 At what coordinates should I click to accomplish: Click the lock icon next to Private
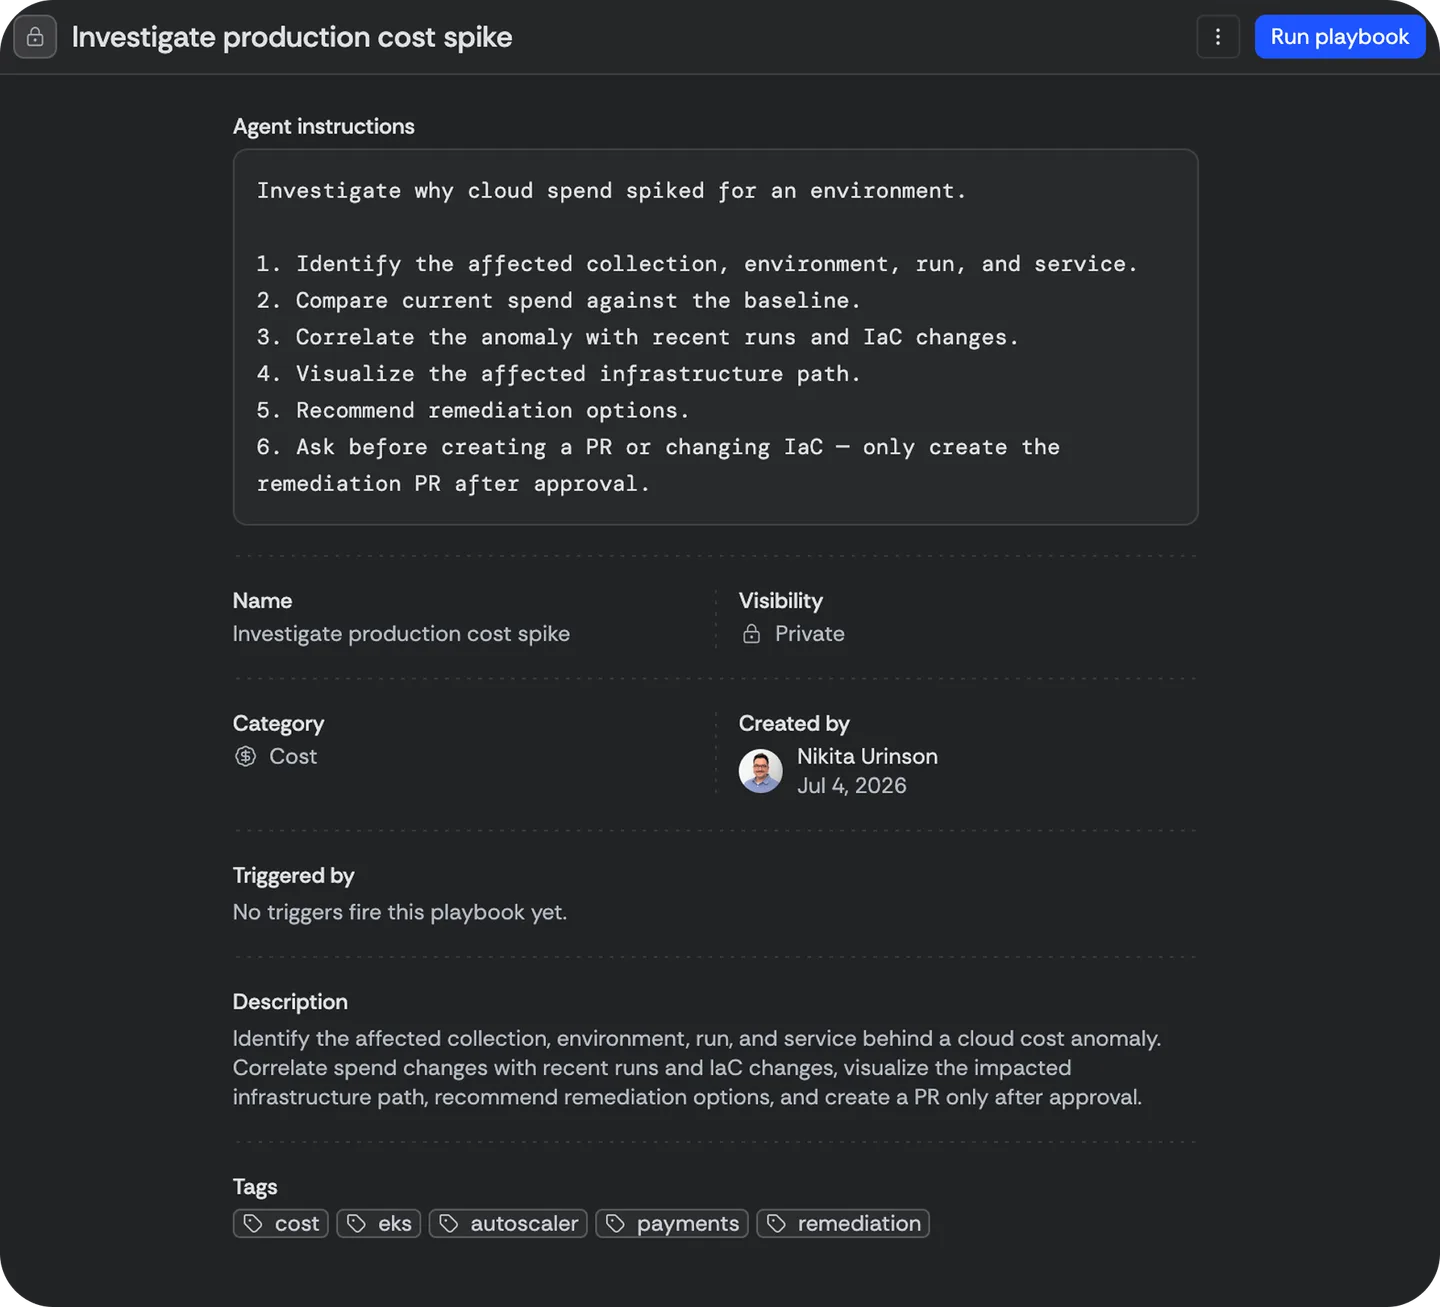coord(752,634)
